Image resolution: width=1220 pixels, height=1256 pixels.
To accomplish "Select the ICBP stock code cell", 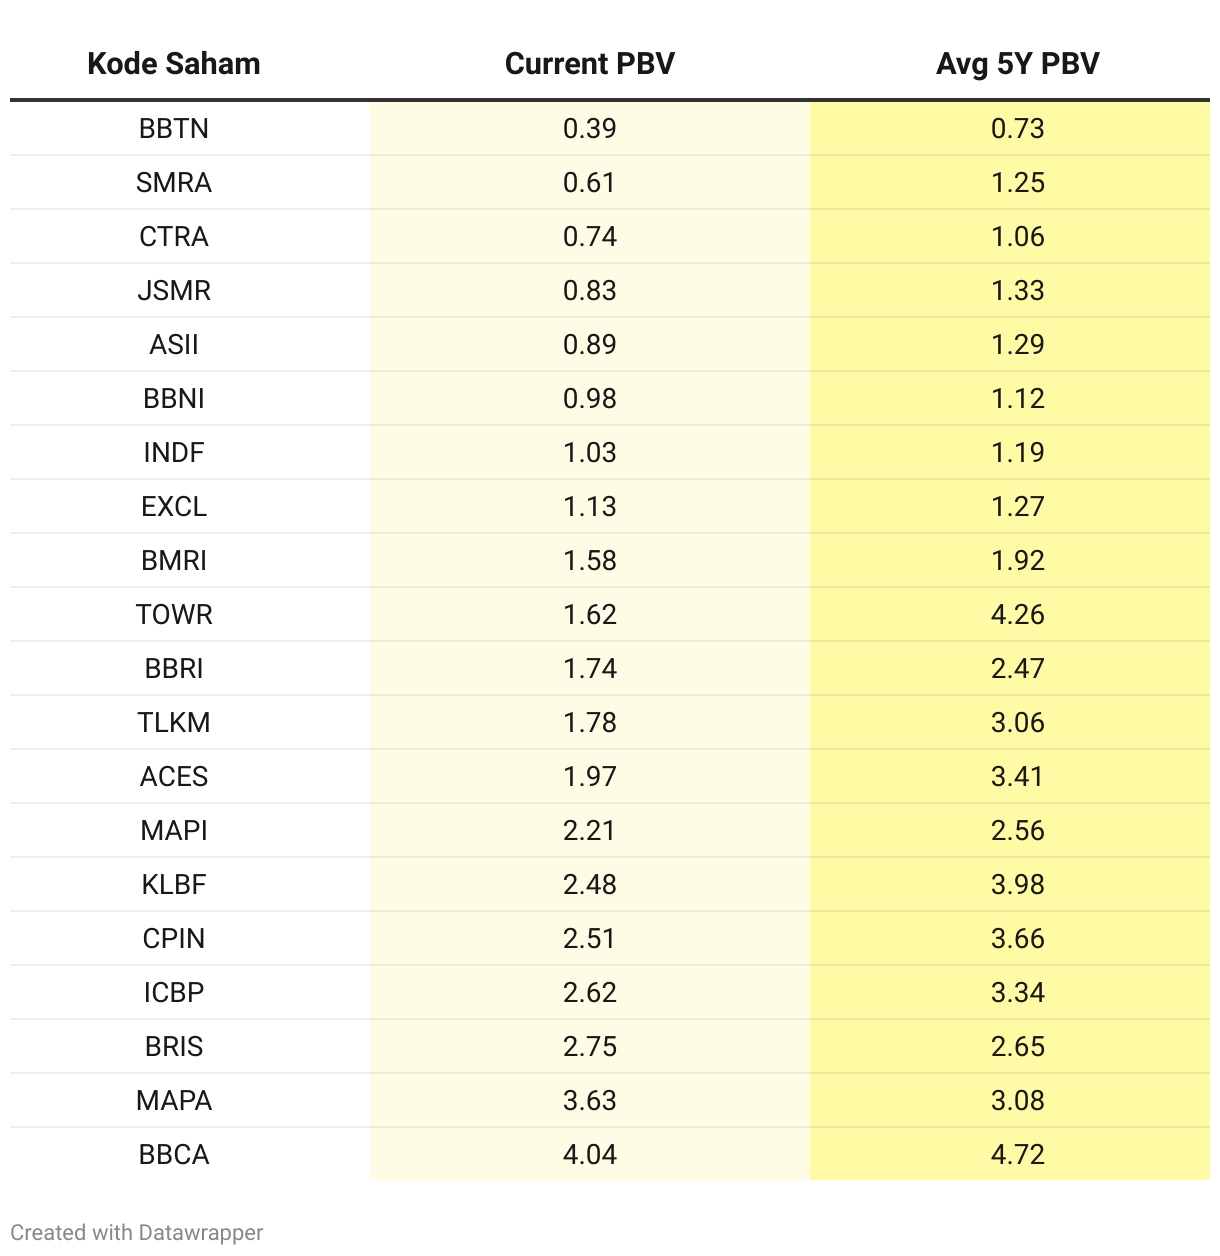I will click(x=174, y=993).
